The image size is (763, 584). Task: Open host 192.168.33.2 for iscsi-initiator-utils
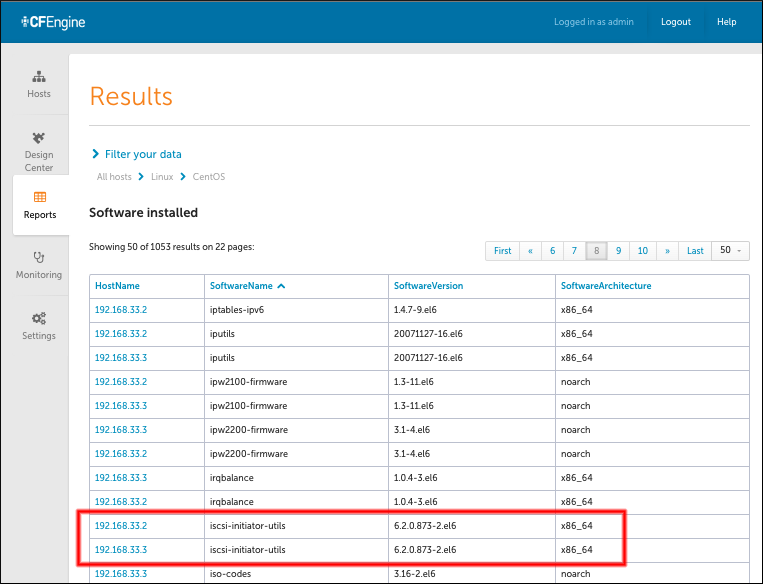click(121, 526)
